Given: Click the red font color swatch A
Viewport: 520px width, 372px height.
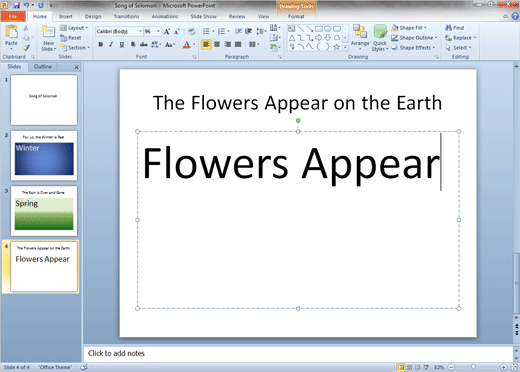Looking at the screenshot, I should tap(187, 44).
